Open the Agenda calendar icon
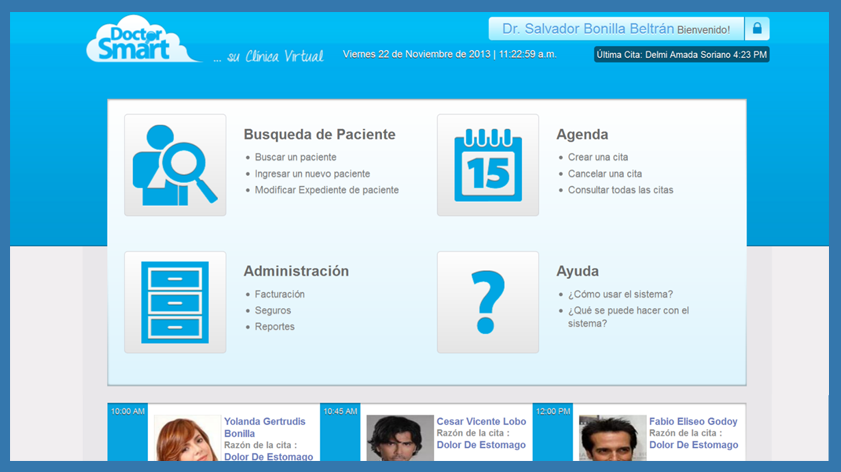 488,165
